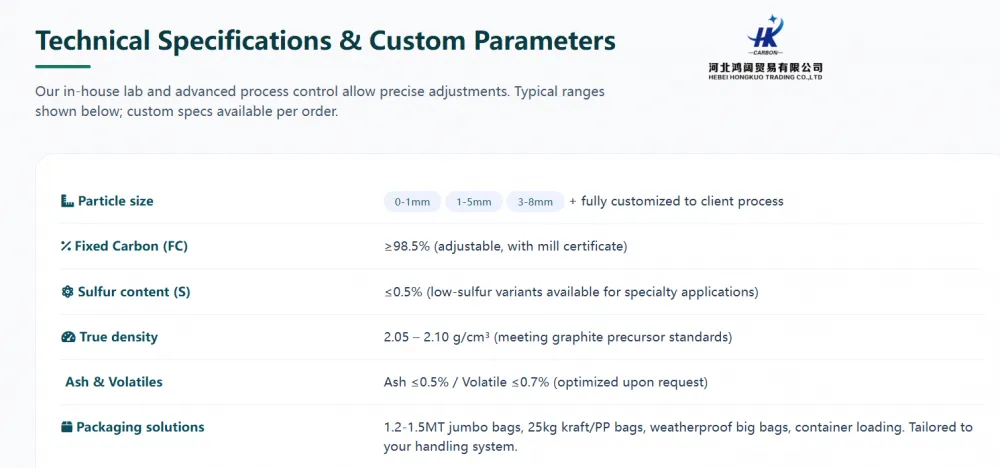1000x468 pixels.
Task: Click the percent icon beside Fixed Carbon
Action: coord(66,246)
